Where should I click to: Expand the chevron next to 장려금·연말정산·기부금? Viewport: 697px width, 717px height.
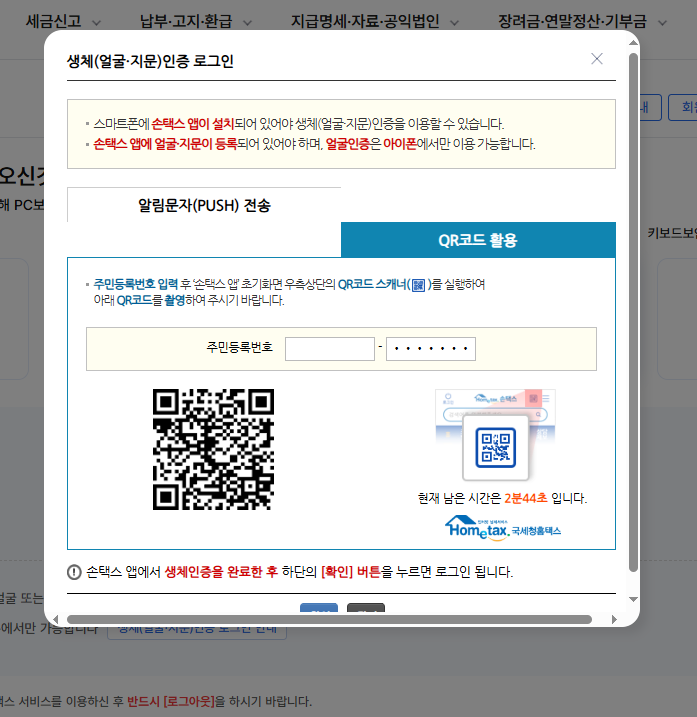(x=662, y=22)
